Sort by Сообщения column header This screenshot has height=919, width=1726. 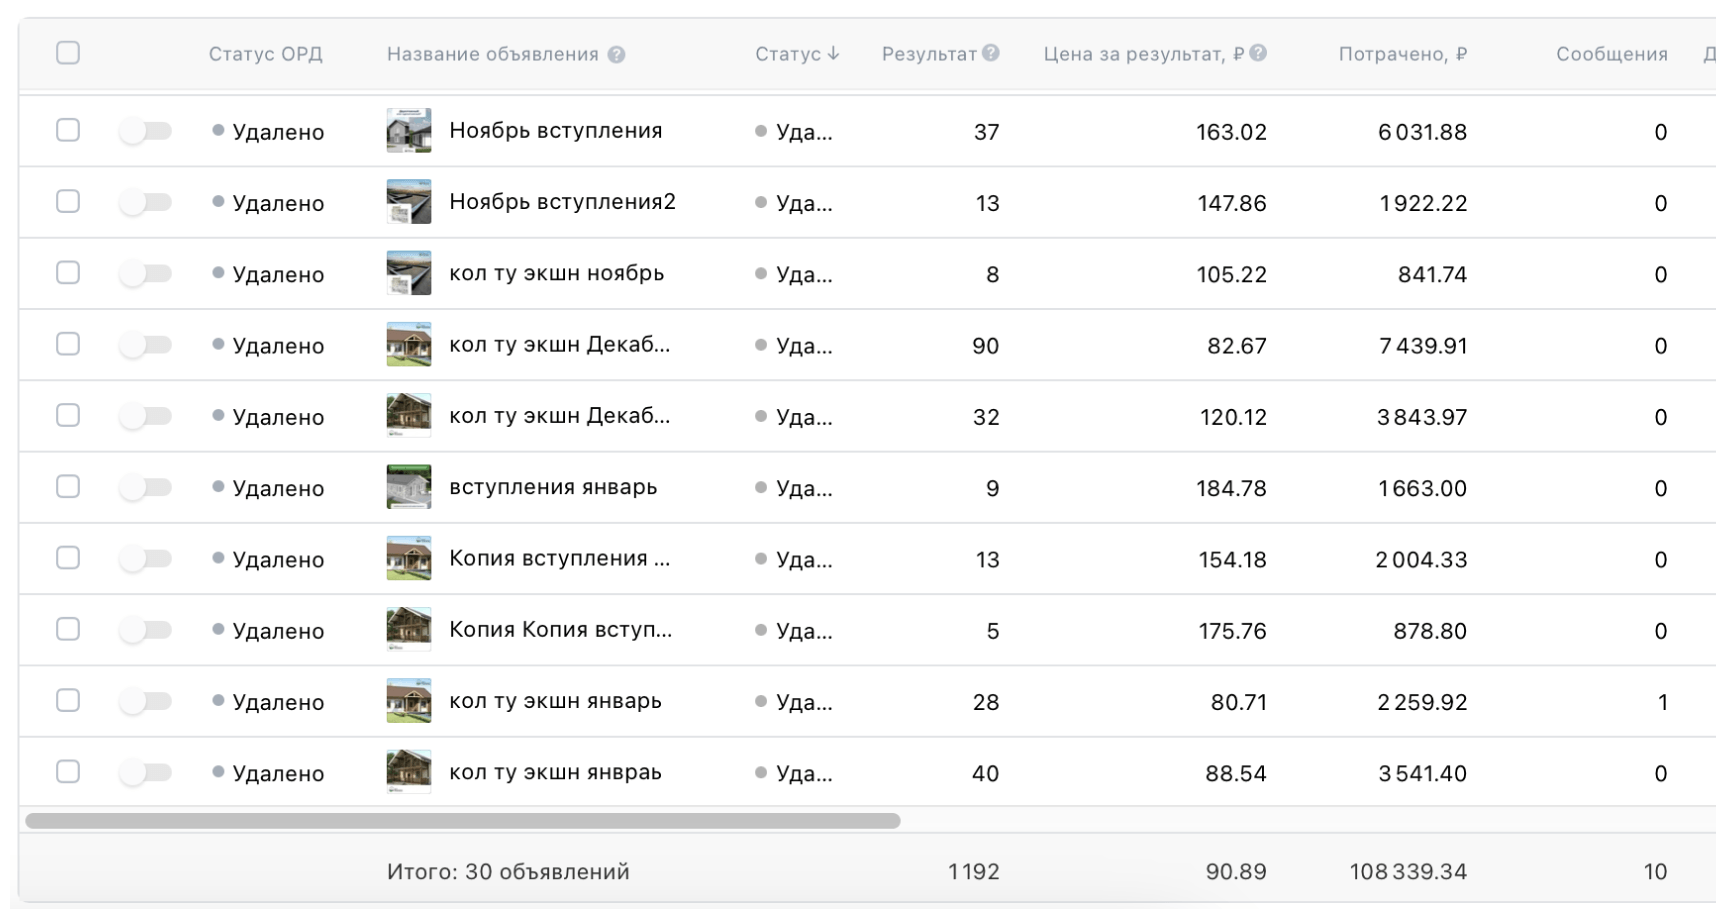pyautogui.click(x=1611, y=54)
